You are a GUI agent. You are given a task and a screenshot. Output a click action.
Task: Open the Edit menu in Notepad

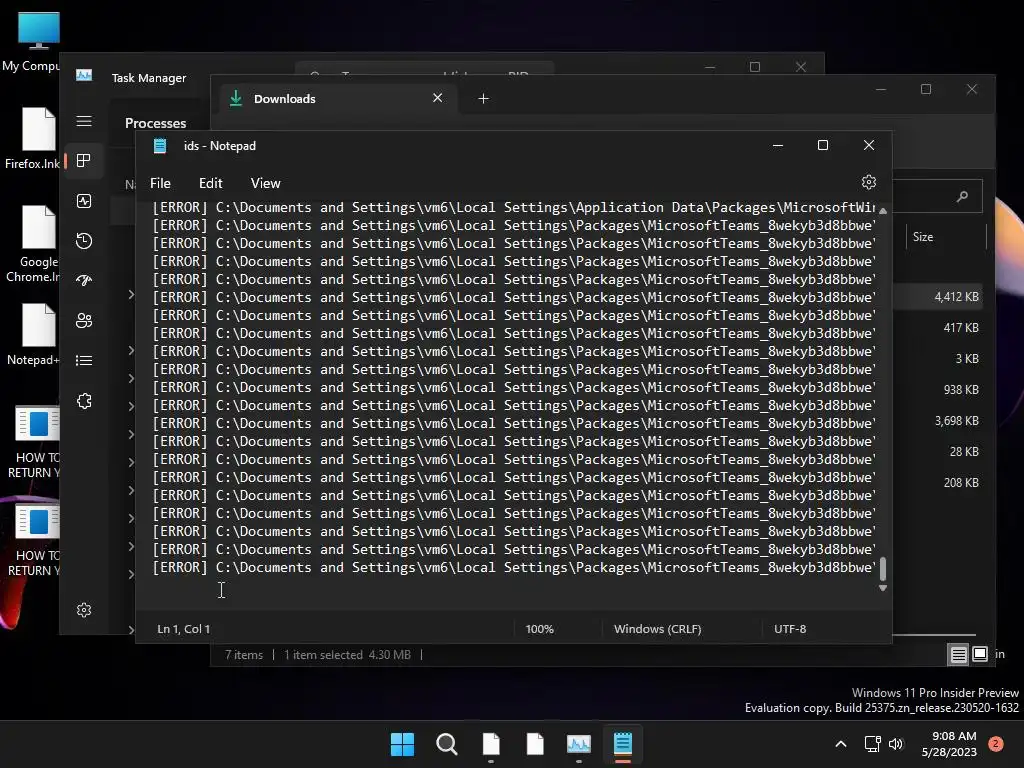(210, 184)
